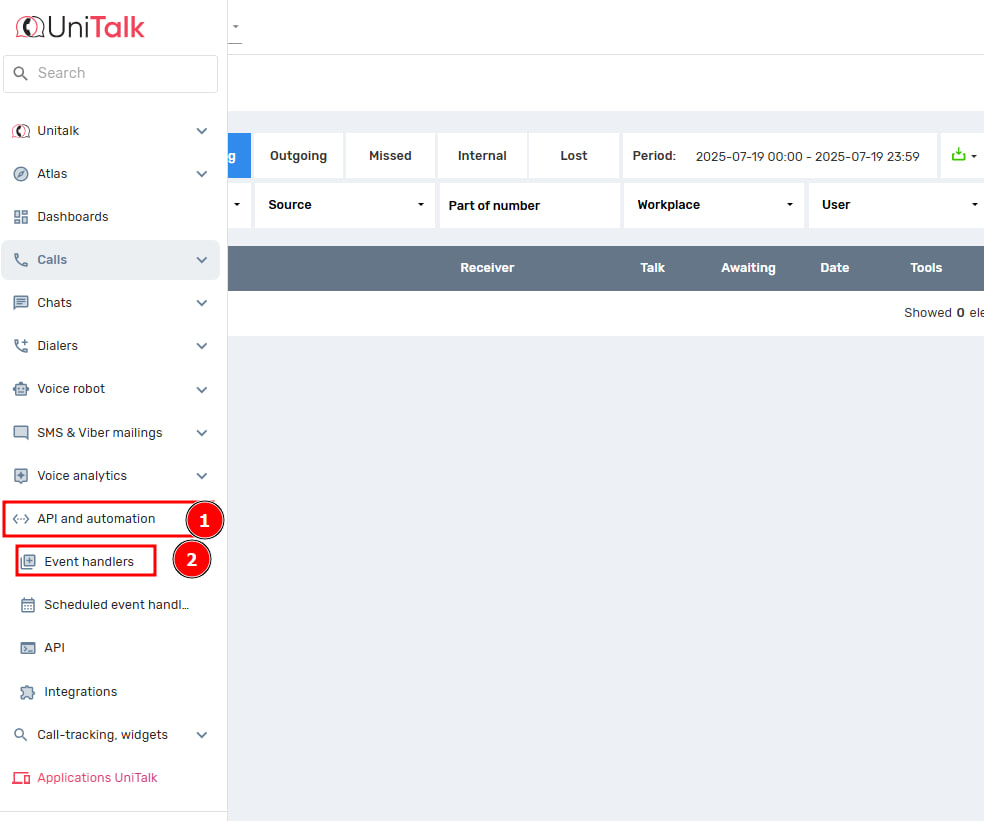The height and width of the screenshot is (821, 984).
Task: Expand the SMS & Viber mailings chevron
Action: tap(202, 433)
